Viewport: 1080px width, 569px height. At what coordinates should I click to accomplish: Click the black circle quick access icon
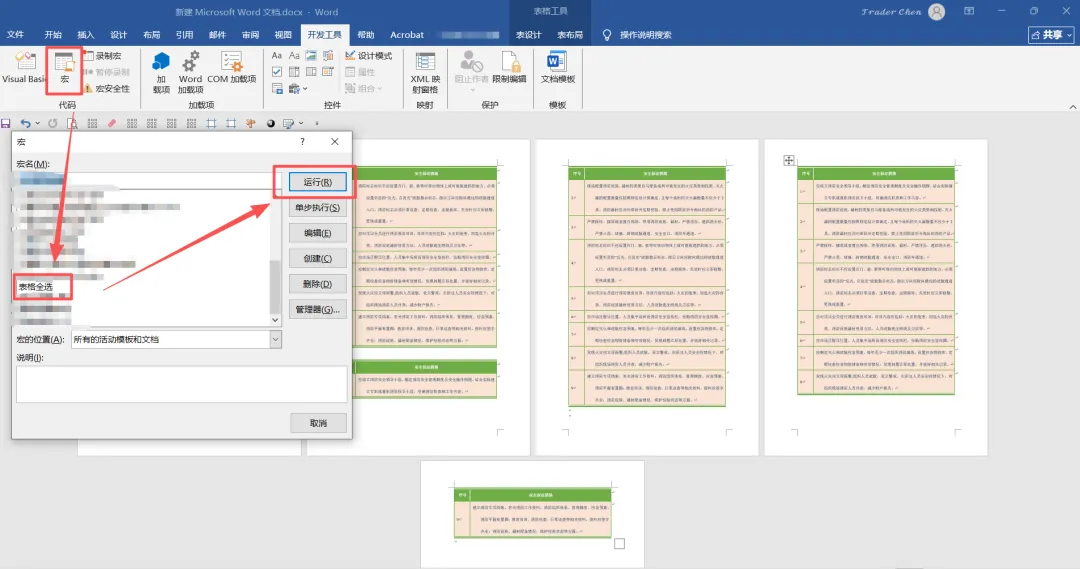coord(271,123)
